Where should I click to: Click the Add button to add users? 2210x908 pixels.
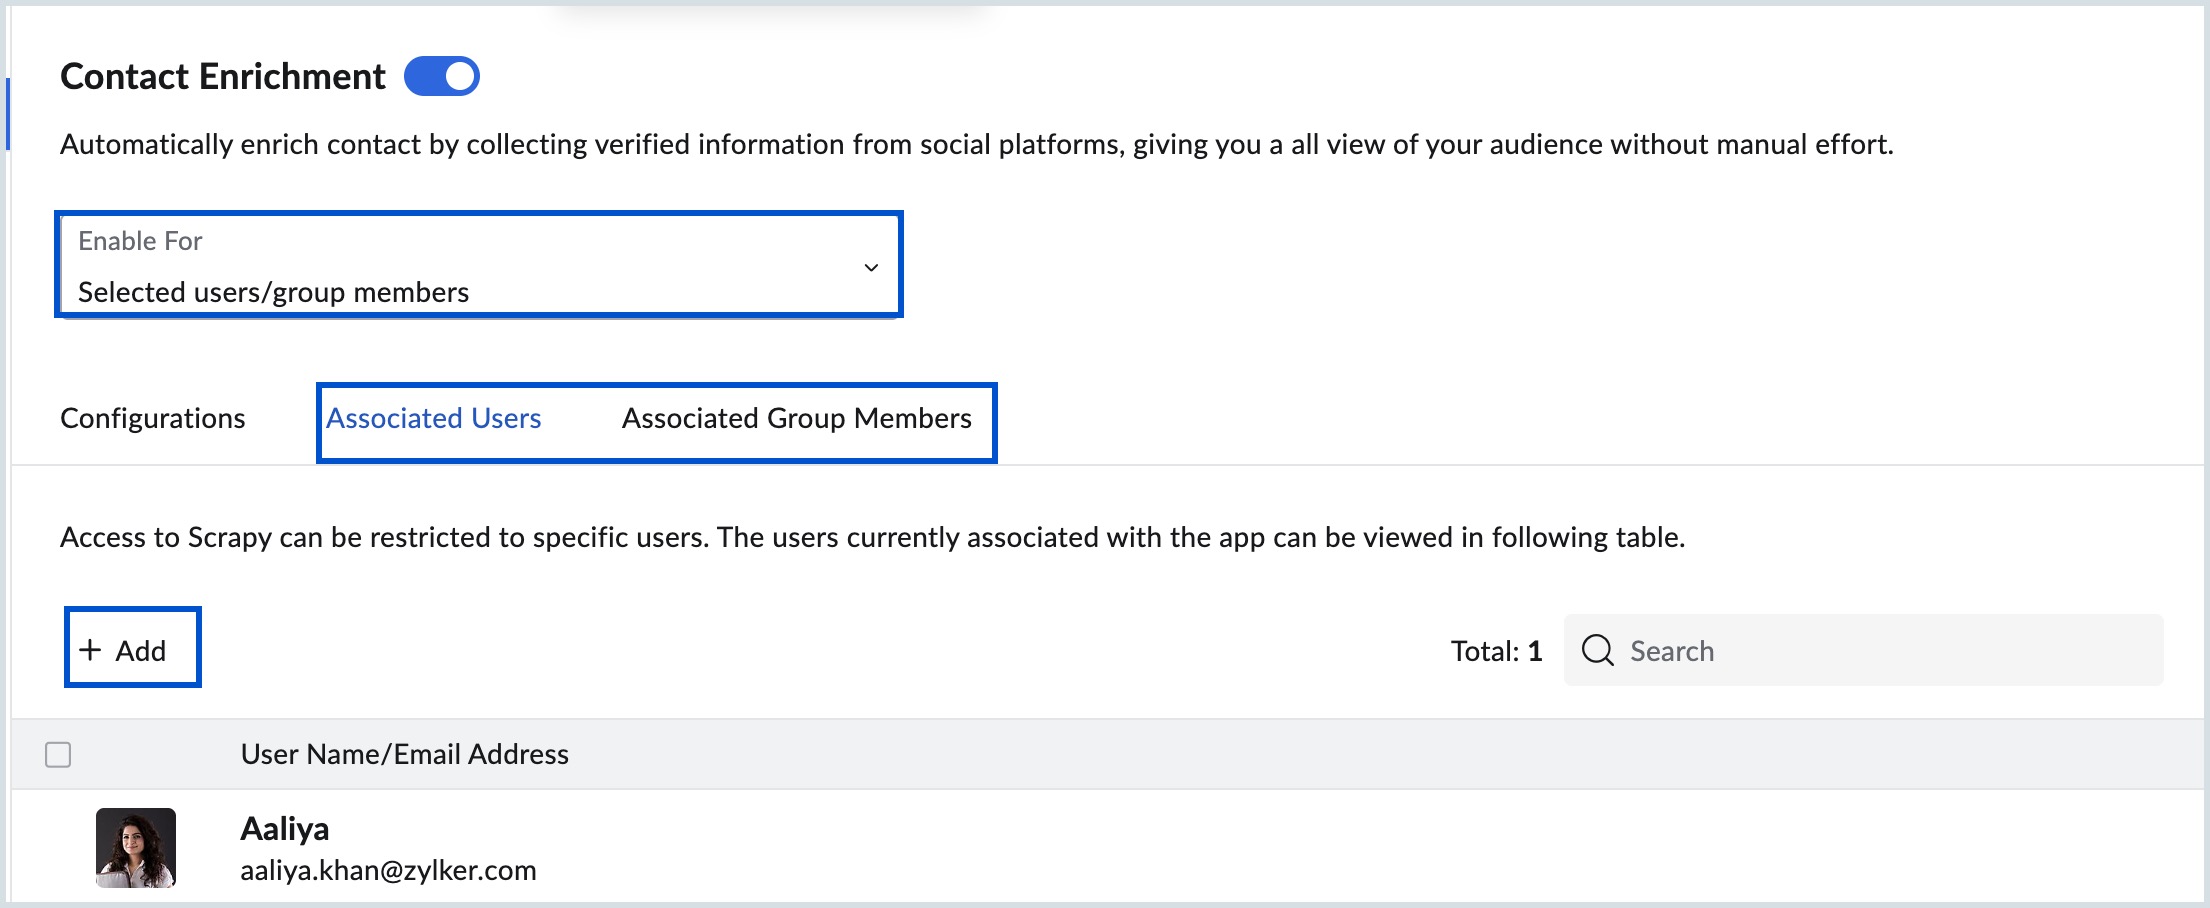[x=131, y=648]
